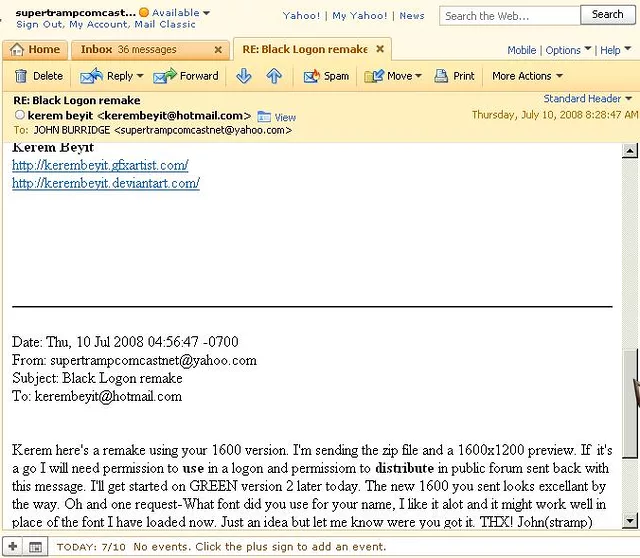Click the Delete trash icon
This screenshot has width=640, height=558.
[21, 76]
